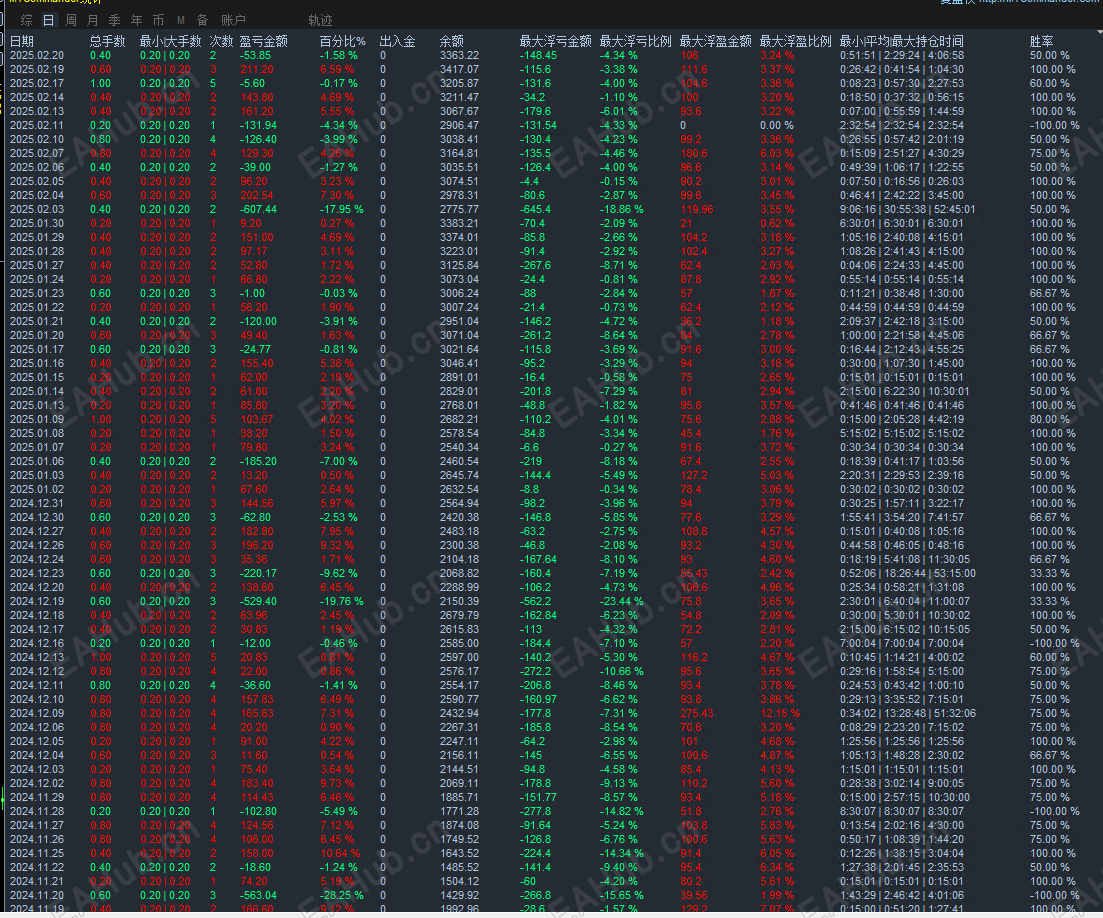Click holding time 9:06:16 | 30:55:38 | 52:45:01
Screen dimensions: 1103x918
coord(907,210)
